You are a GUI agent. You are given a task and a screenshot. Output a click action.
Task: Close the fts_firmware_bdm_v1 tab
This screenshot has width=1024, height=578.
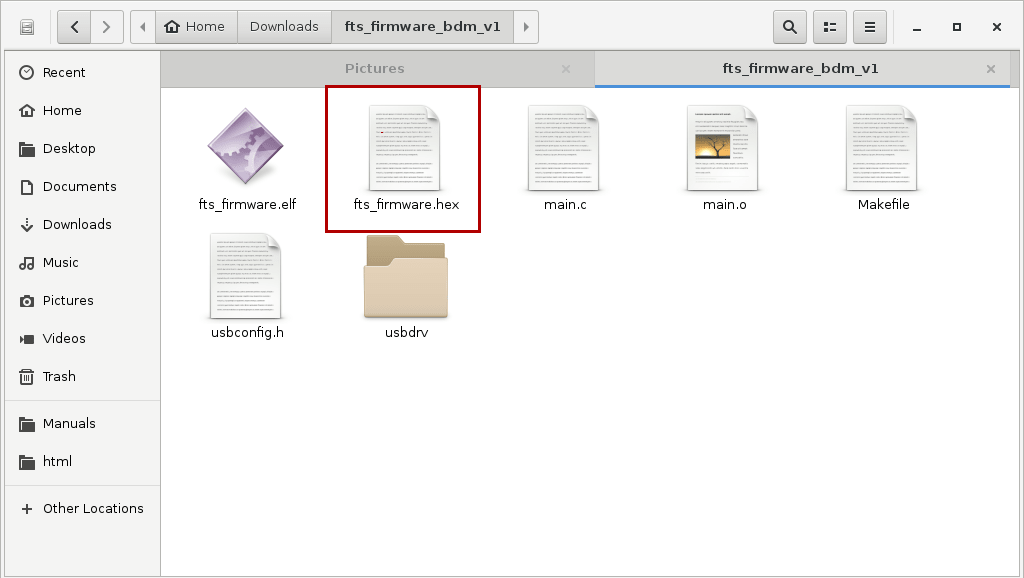[991, 69]
